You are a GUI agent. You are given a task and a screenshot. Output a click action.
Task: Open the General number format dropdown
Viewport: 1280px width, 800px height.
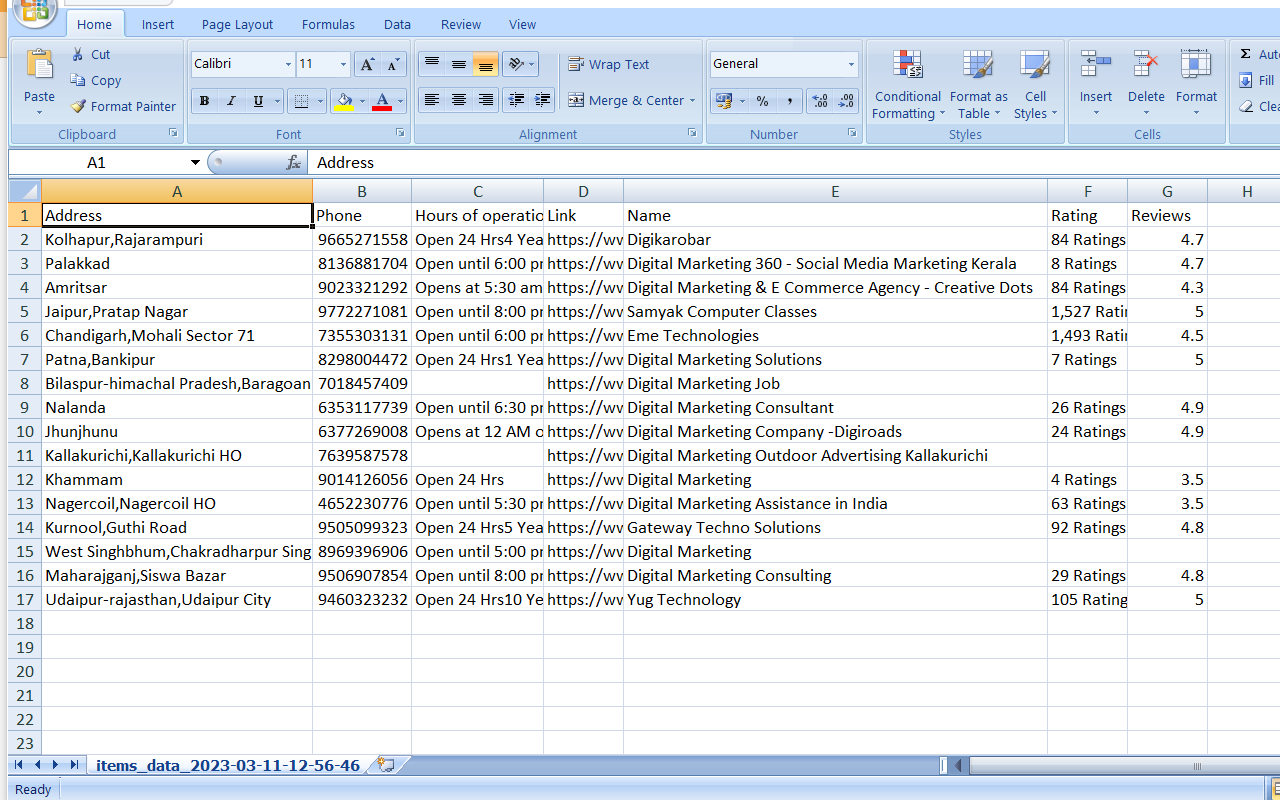(851, 64)
